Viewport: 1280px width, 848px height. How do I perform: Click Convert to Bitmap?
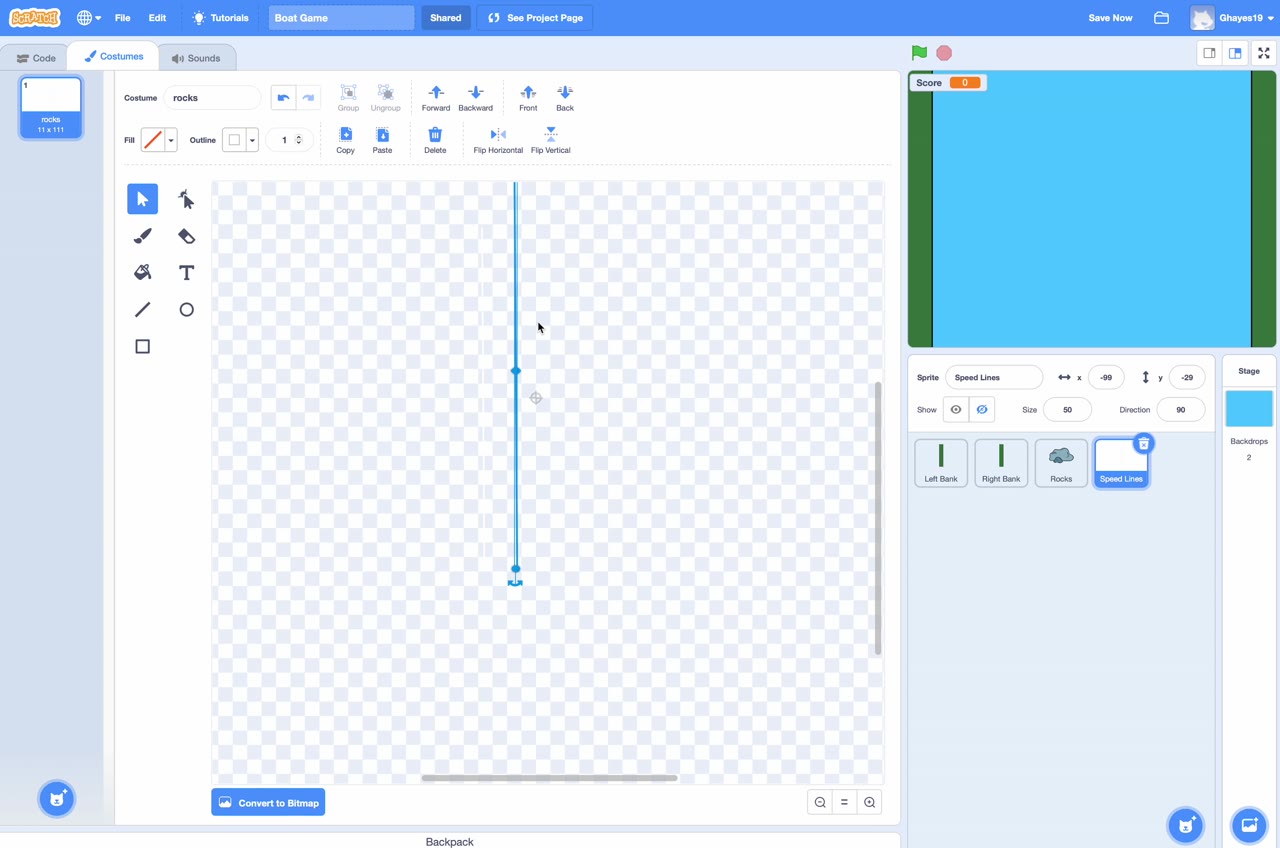268,802
